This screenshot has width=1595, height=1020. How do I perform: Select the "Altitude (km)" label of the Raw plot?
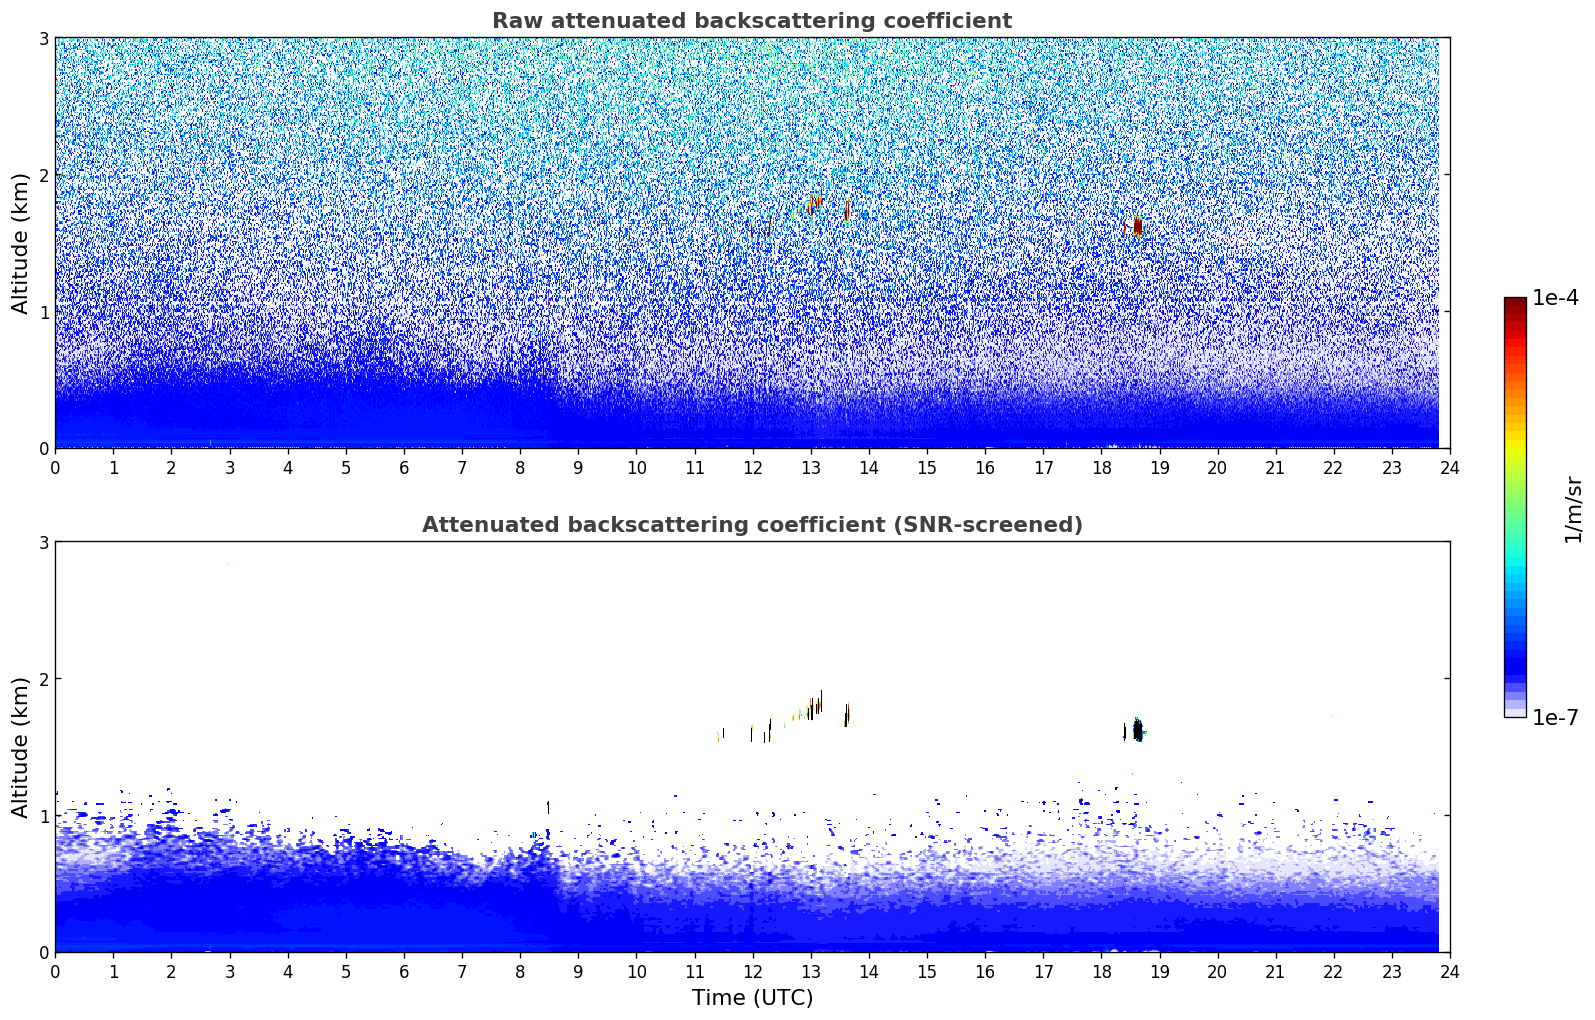point(21,243)
